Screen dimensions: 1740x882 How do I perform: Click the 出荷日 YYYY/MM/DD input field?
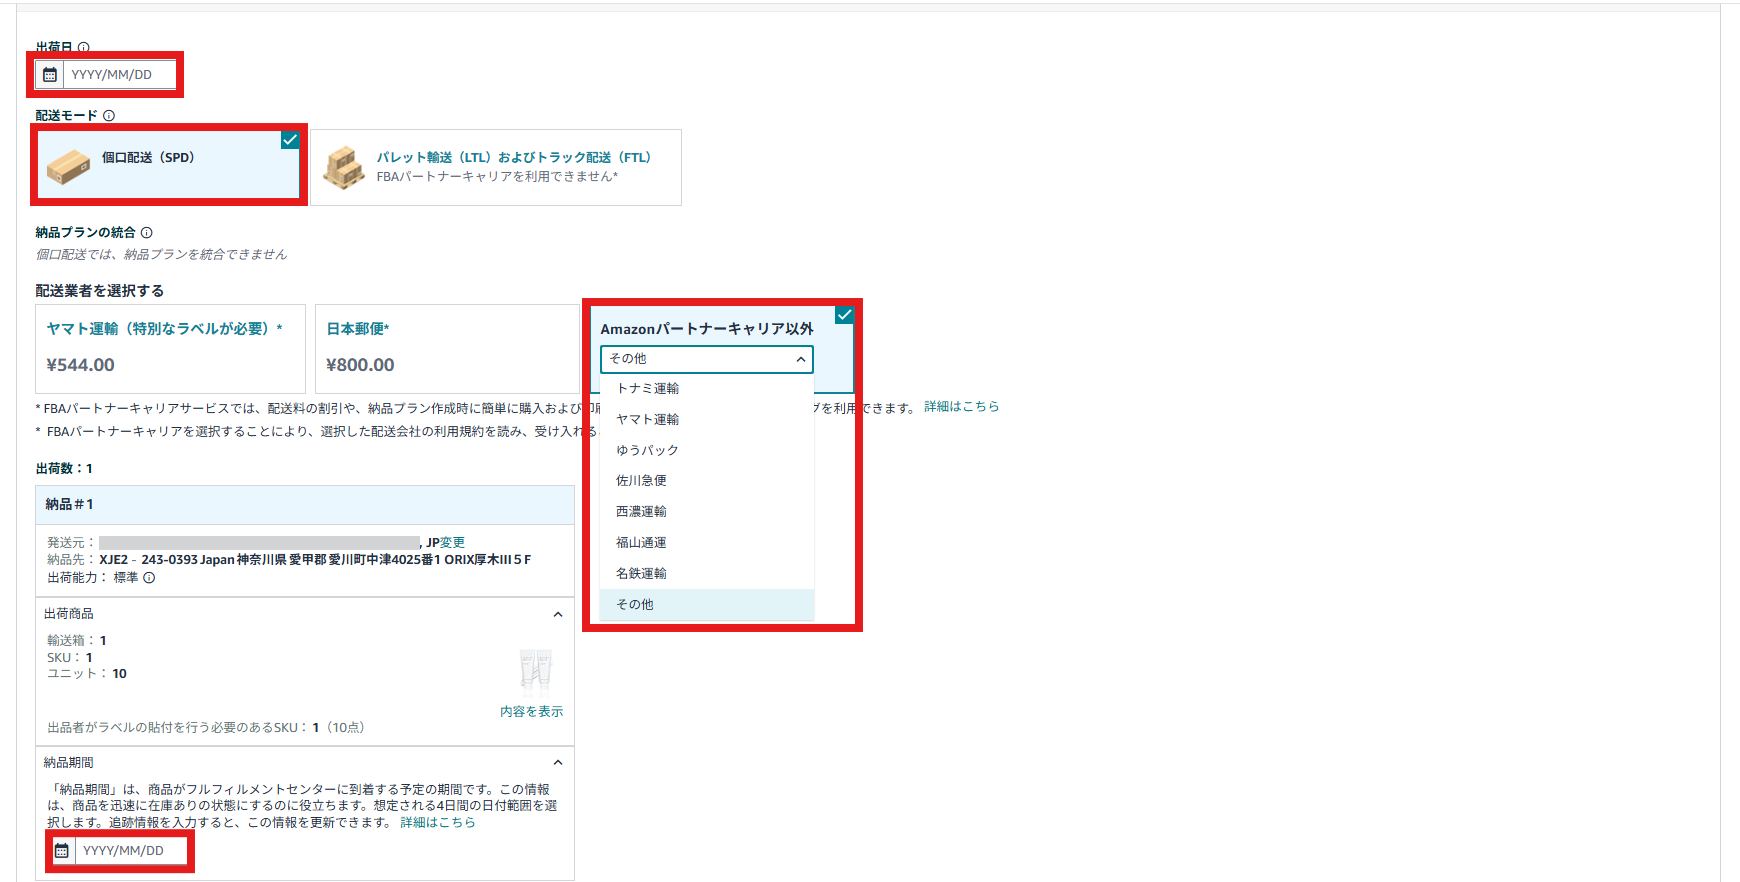click(119, 75)
